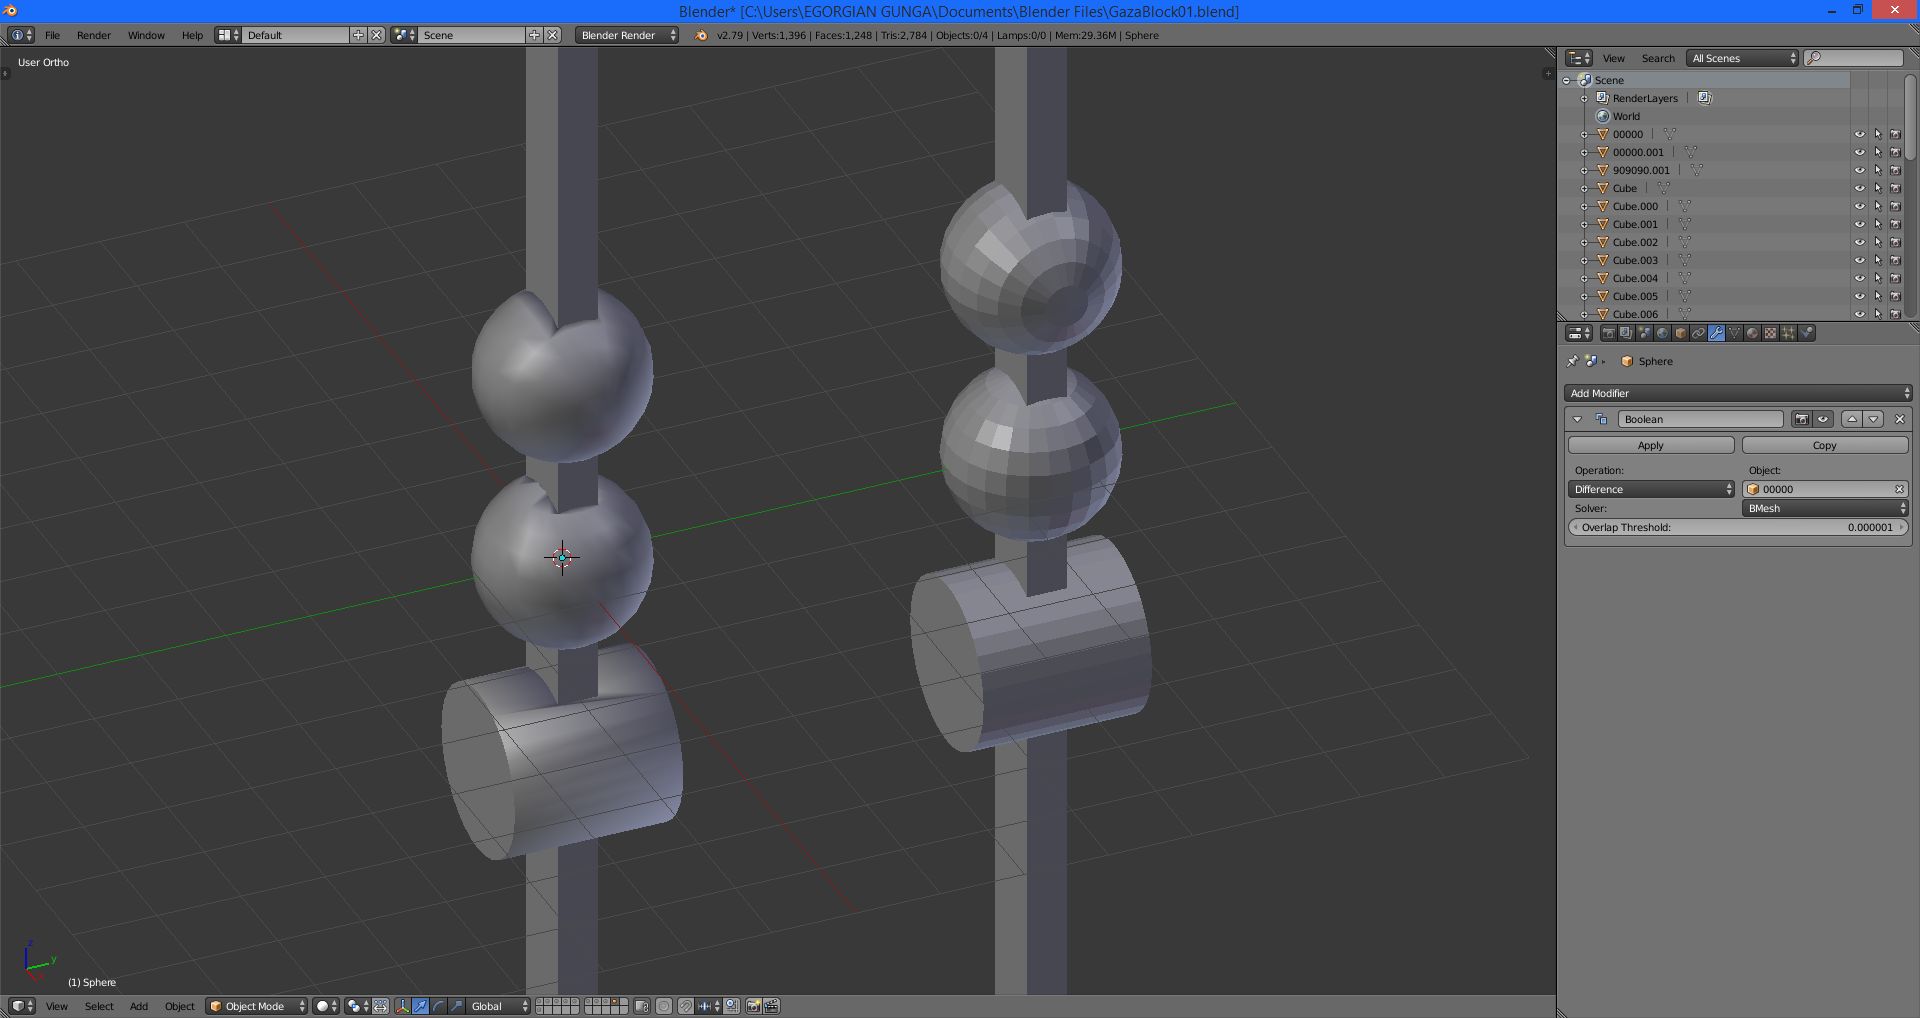This screenshot has width=1920, height=1018.
Task: Open the World properties tab
Action: coord(1662,333)
